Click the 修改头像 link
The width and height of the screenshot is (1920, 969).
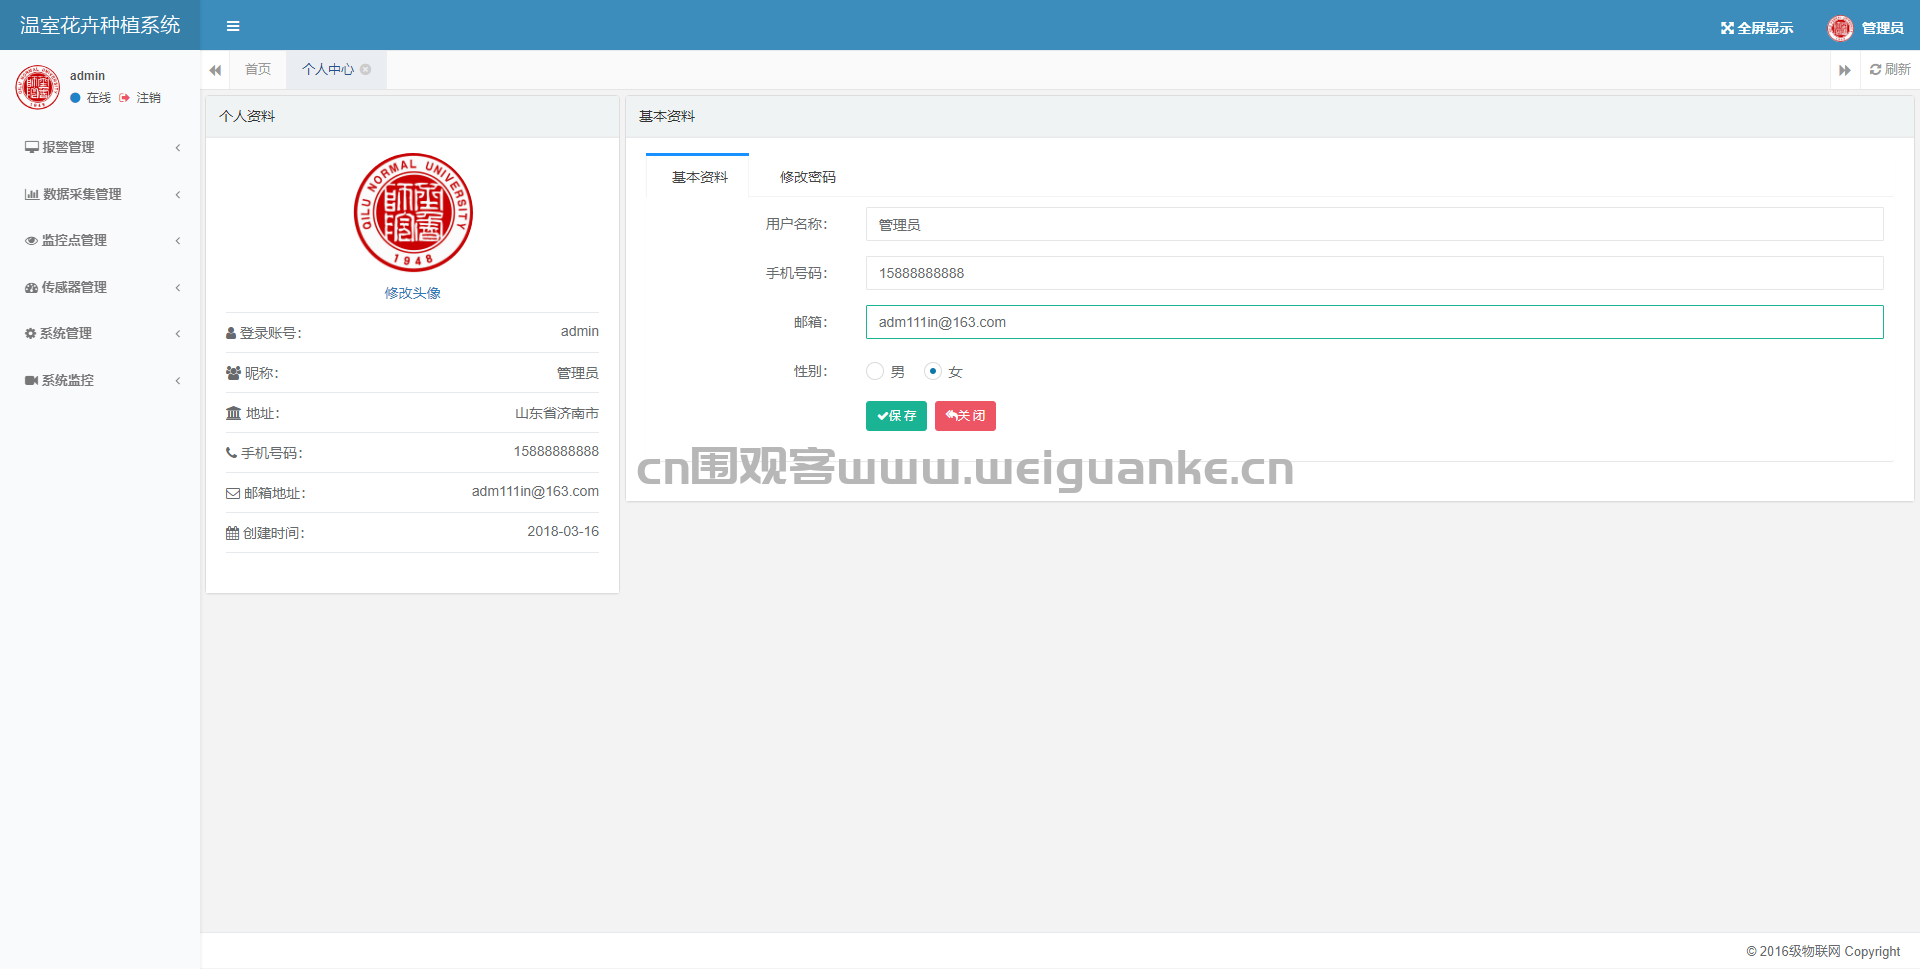pyautogui.click(x=413, y=293)
